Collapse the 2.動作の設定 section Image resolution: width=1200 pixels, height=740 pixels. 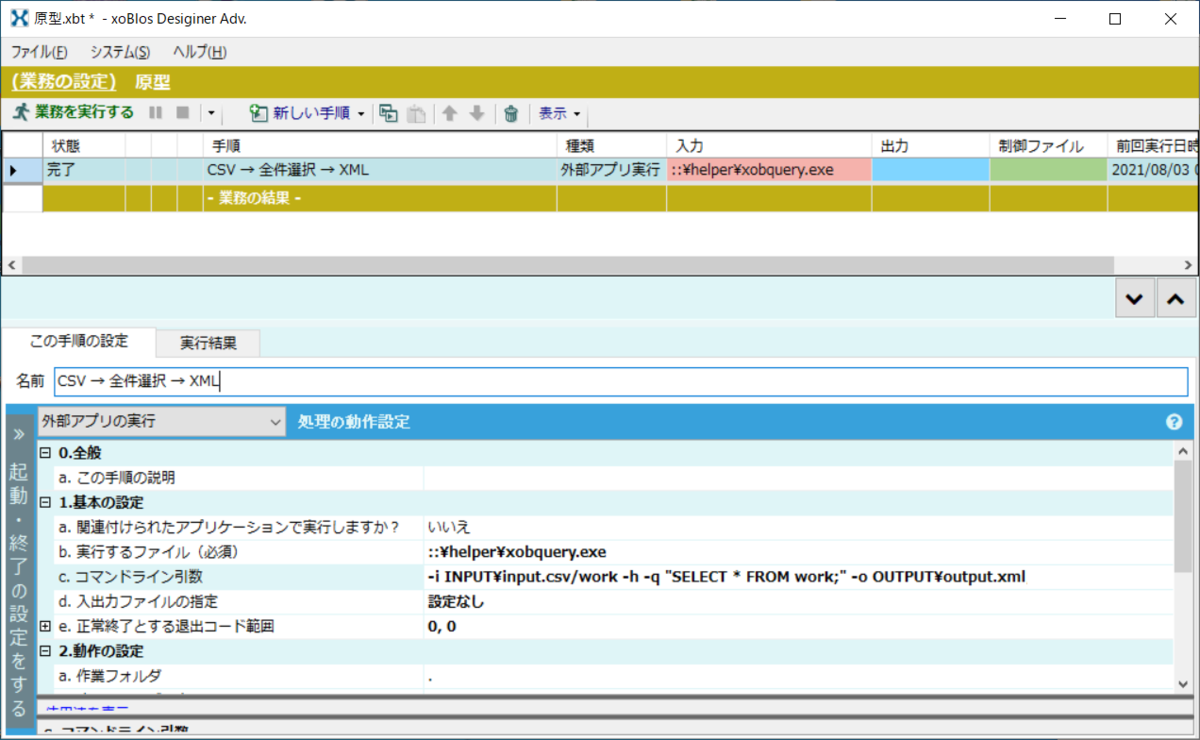tap(45, 651)
